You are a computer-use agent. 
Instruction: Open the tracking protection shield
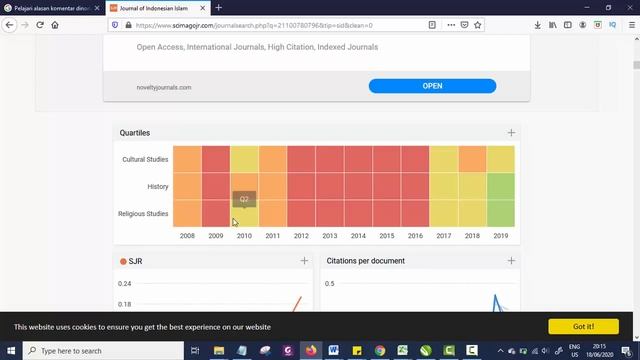coord(115,25)
